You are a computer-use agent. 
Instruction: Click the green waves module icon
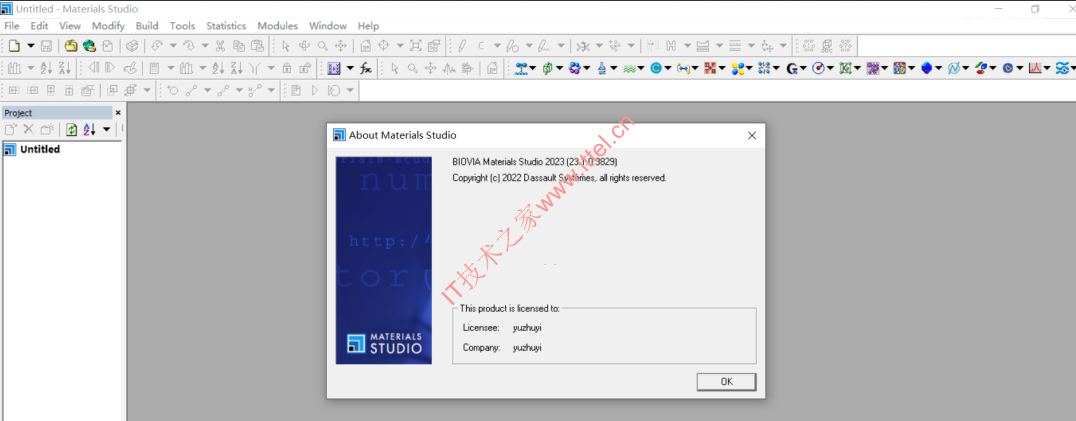[630, 68]
